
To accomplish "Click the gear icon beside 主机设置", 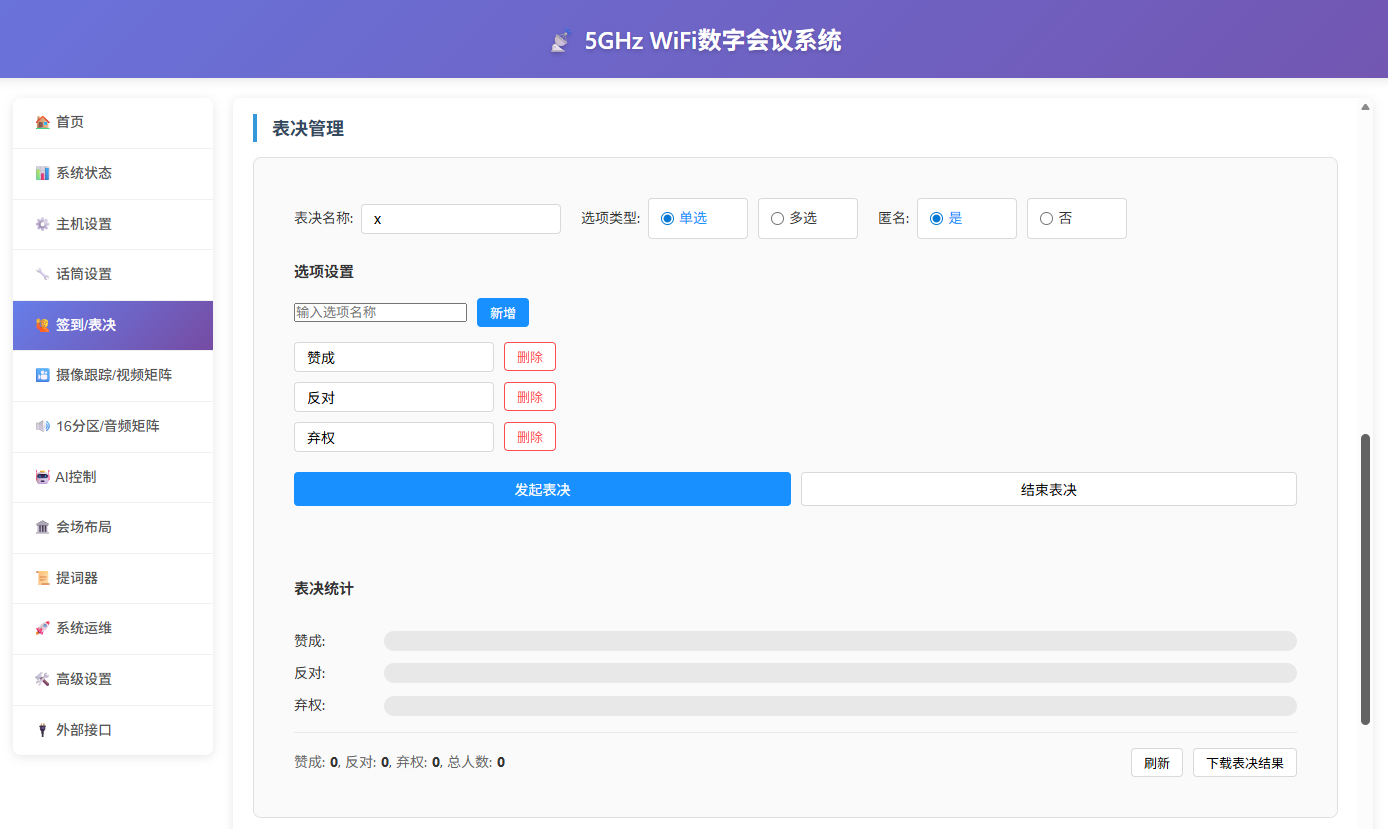I will (x=42, y=224).
